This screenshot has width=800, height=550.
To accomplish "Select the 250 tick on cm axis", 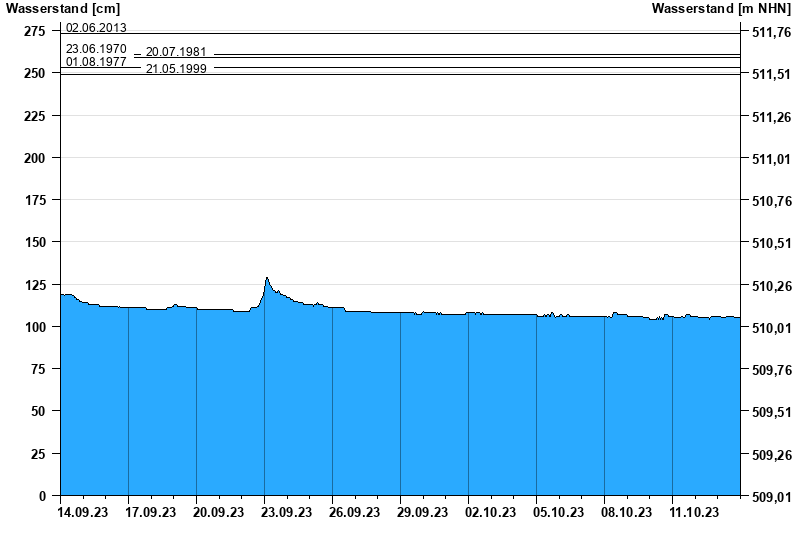I will pos(35,74).
